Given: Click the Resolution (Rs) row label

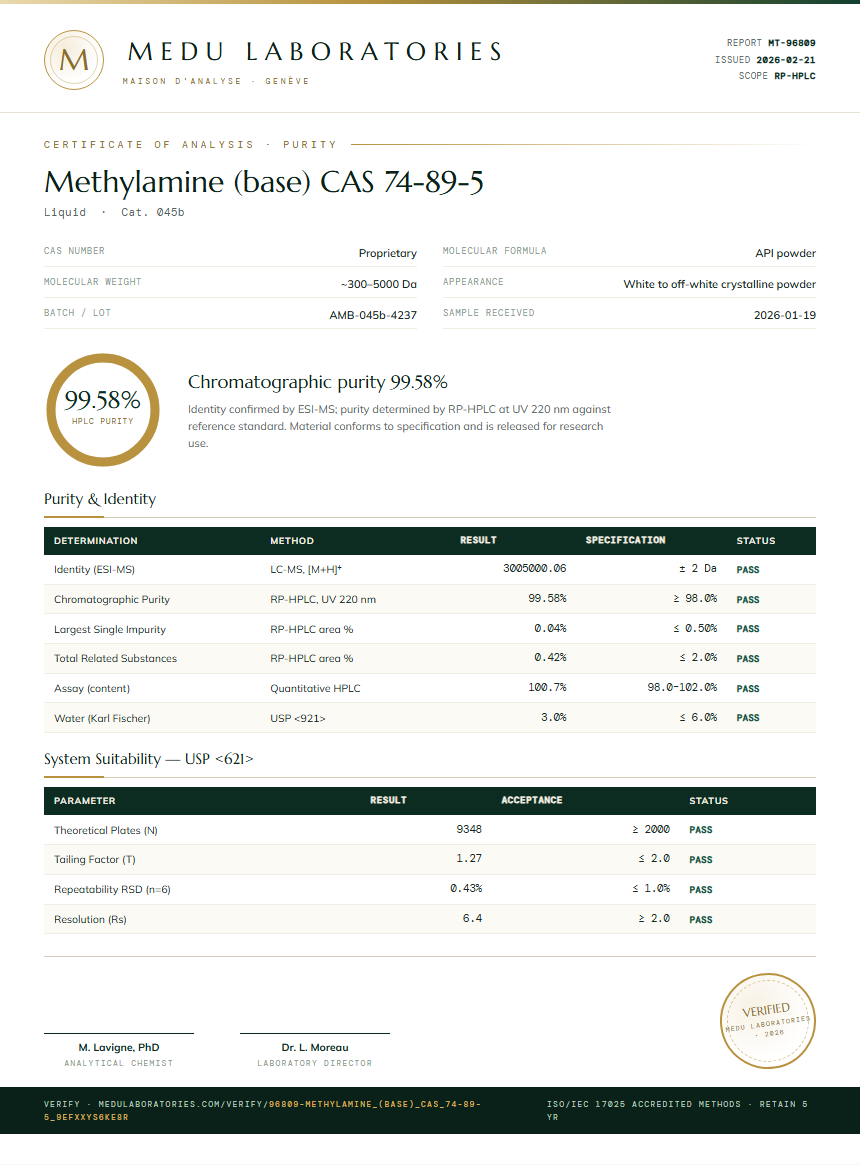Looking at the screenshot, I should click(x=90, y=920).
